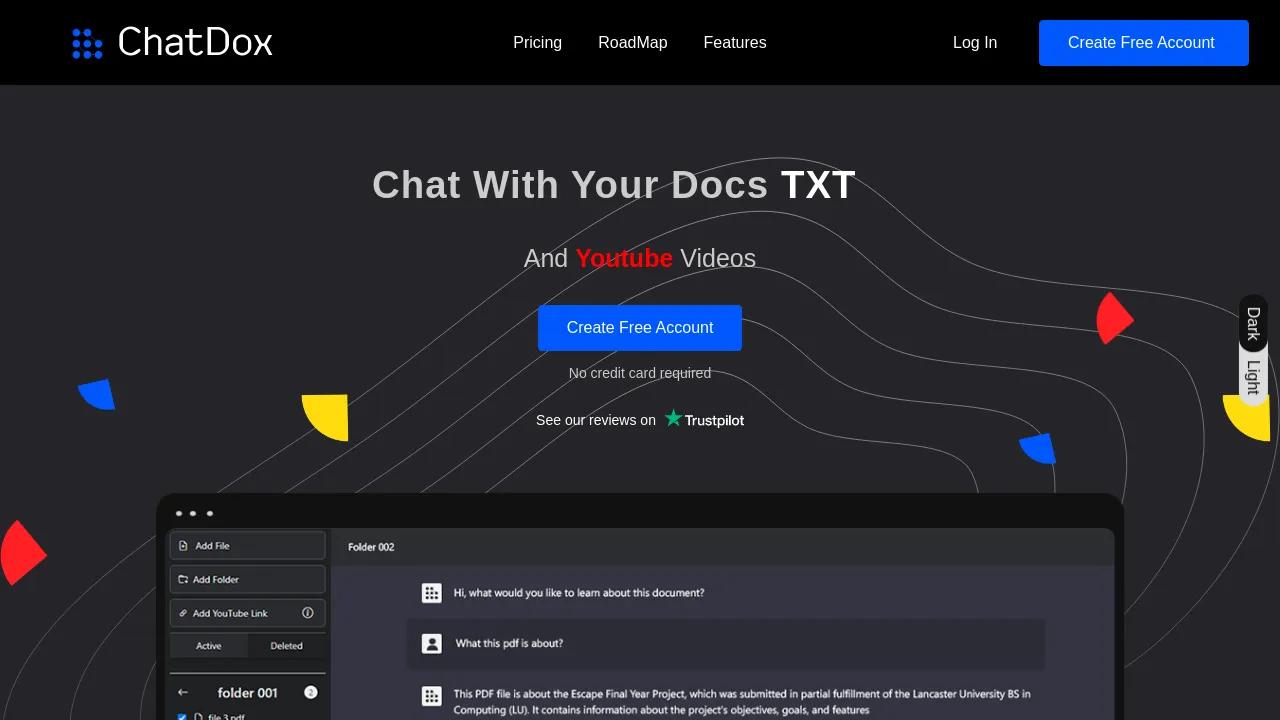Screen dimensions: 1280x720
Task: Select the Deleted tab in the app preview
Action: point(286,646)
